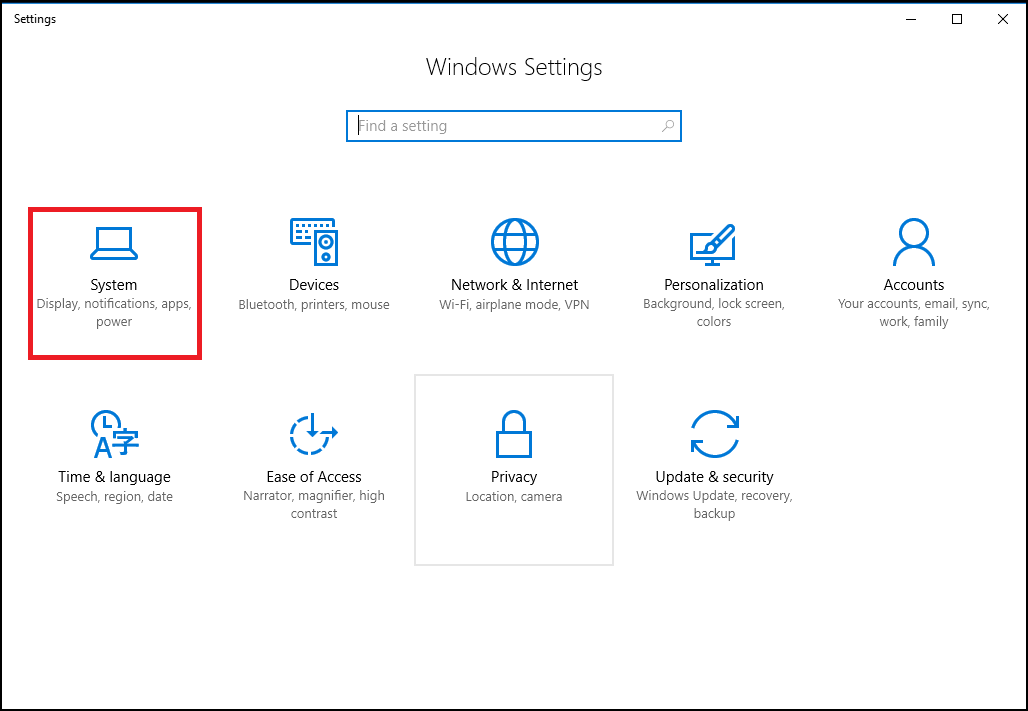Click the padlock icon above Privacy
The width and height of the screenshot is (1028, 711).
click(514, 433)
